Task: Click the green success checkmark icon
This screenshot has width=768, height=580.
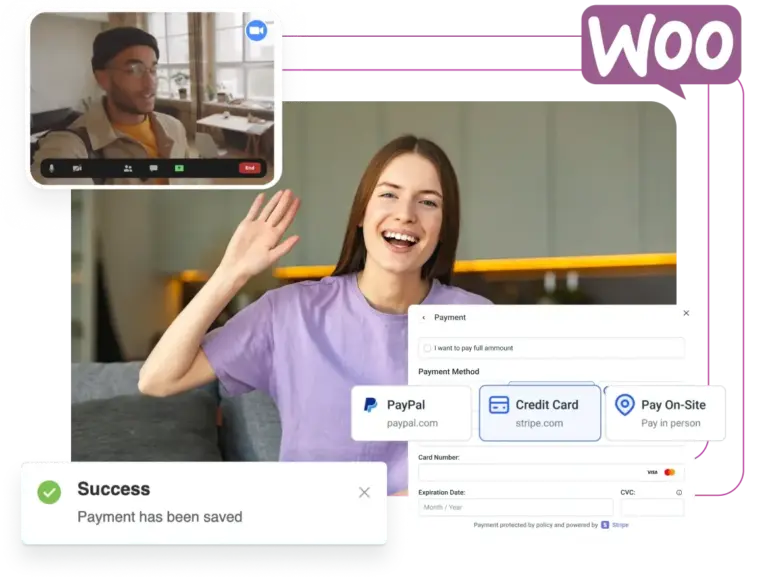Action: (x=49, y=492)
